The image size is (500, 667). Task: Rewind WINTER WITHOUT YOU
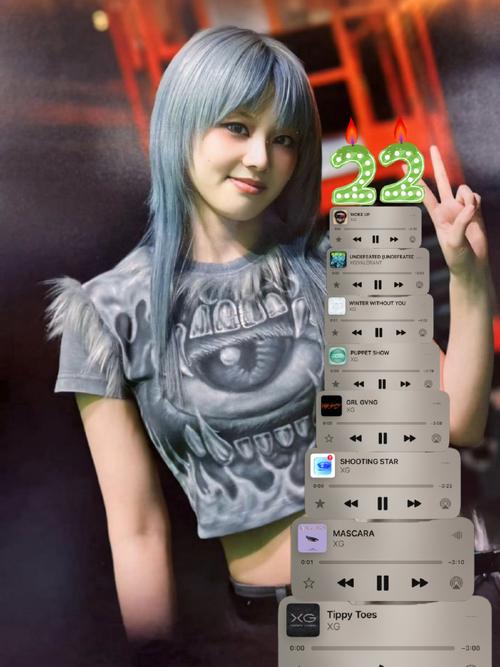click(357, 332)
